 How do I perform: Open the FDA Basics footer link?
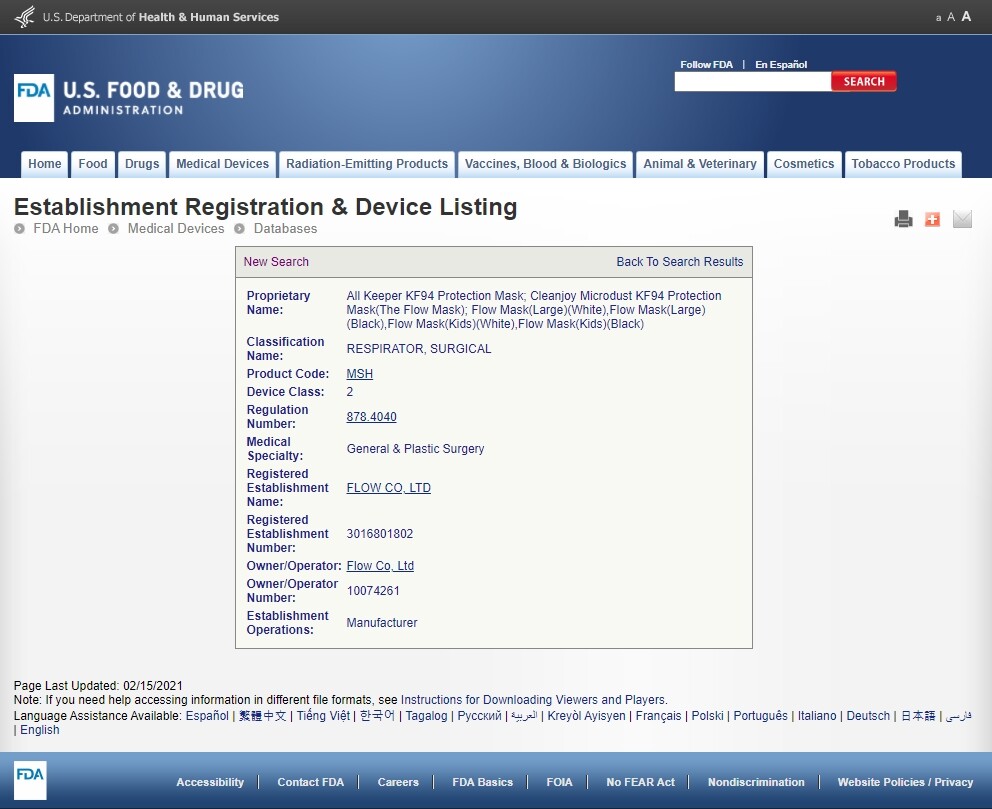483,782
